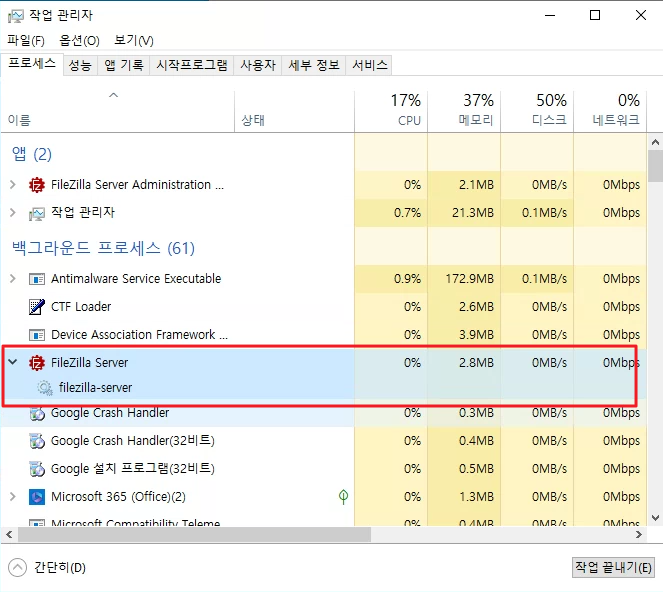Image resolution: width=663 pixels, height=592 pixels.
Task: Click the Task Manager (작업 관리자) process icon
Action: (37, 213)
